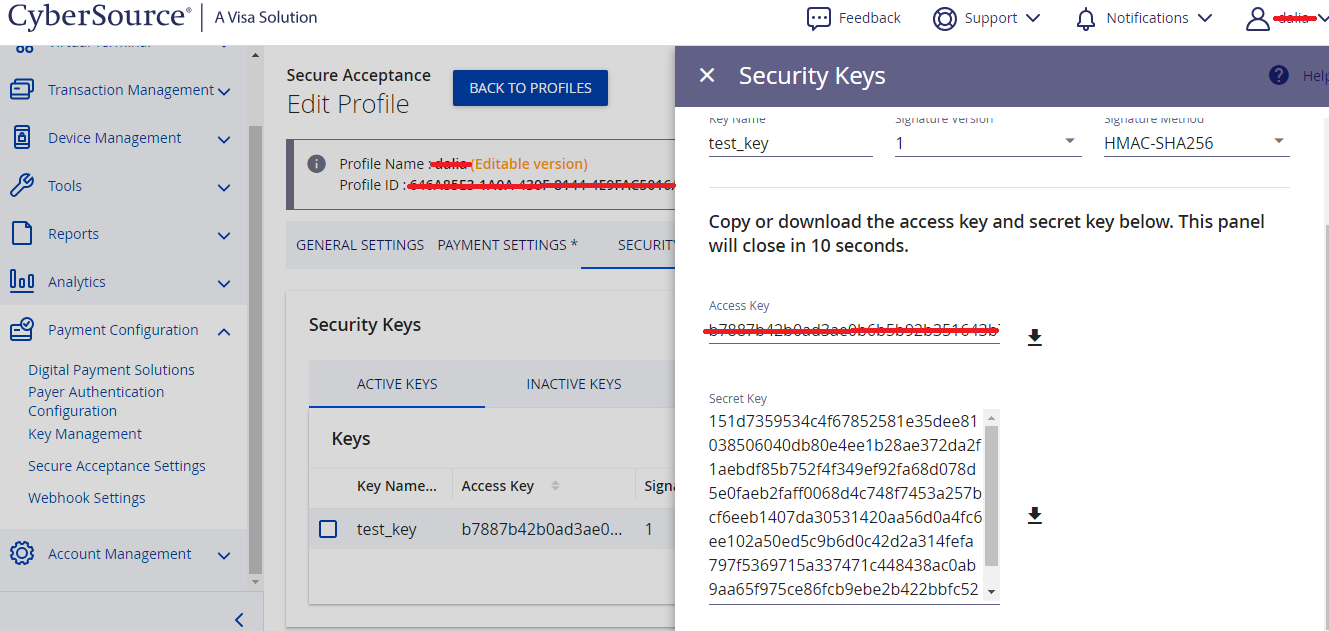The image size is (1329, 631).
Task: Expand the Tools menu
Action: [224, 188]
